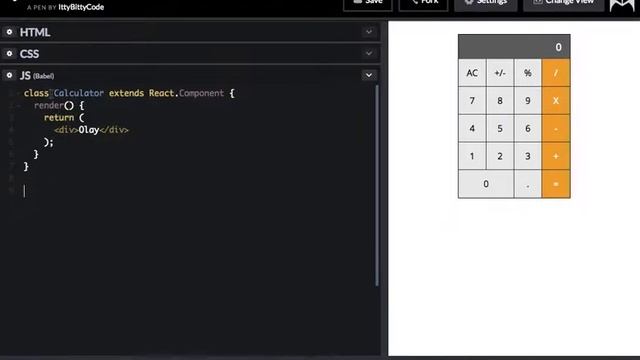Click calculator digit 1

tap(472, 156)
